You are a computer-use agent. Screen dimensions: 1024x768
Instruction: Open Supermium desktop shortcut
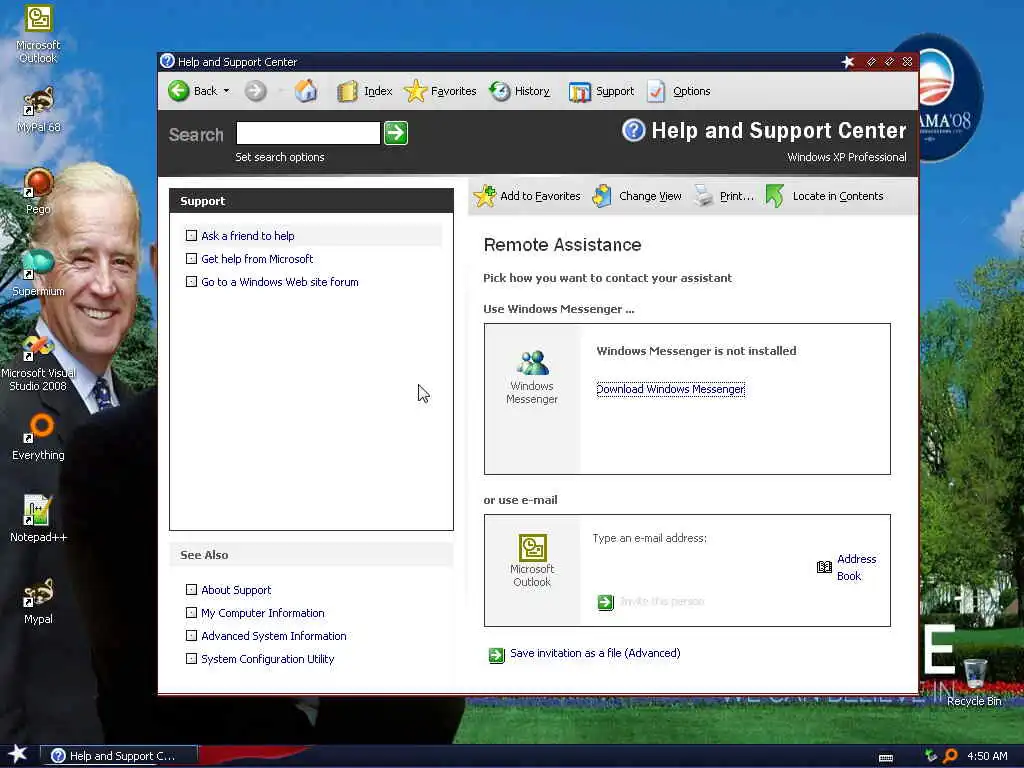38,273
